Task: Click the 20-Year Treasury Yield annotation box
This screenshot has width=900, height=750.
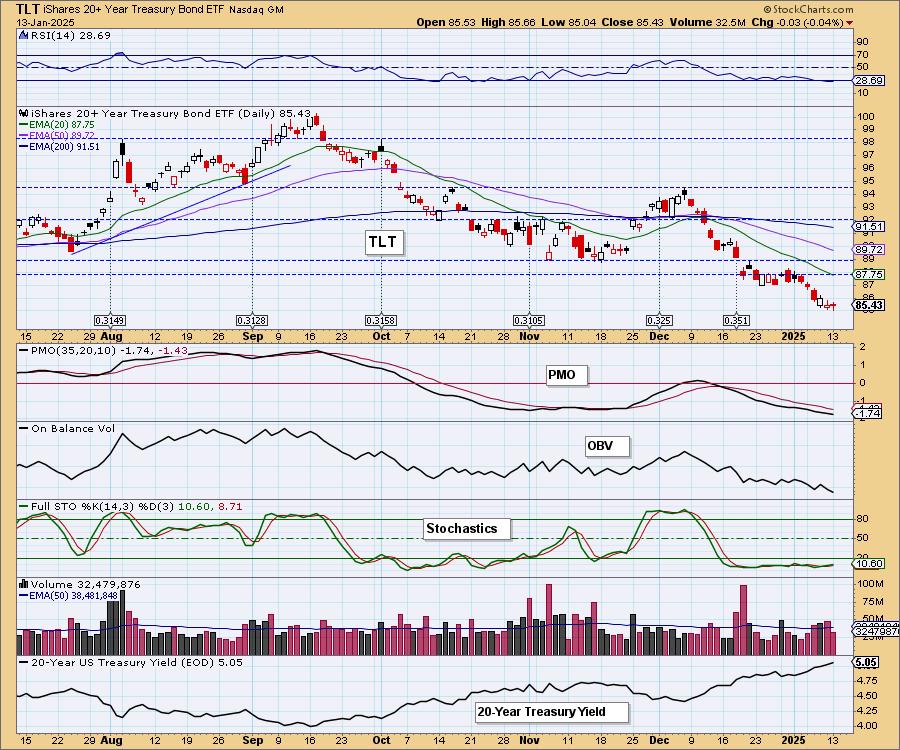Action: coord(552,712)
